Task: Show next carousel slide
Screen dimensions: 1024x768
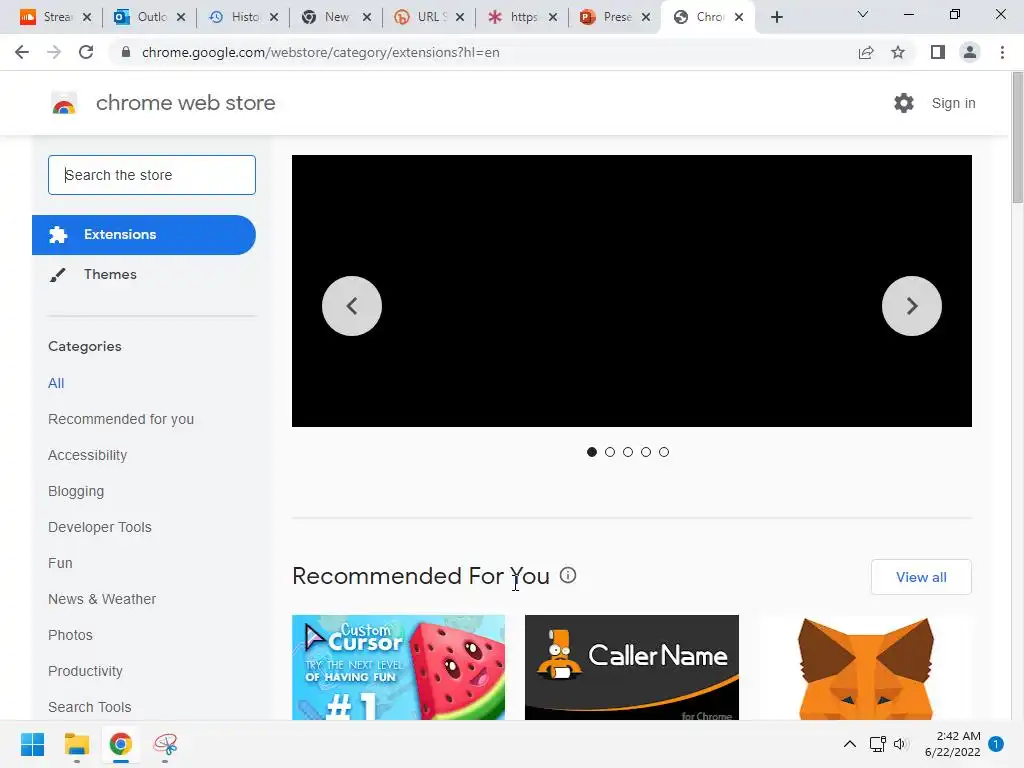Action: click(x=912, y=306)
